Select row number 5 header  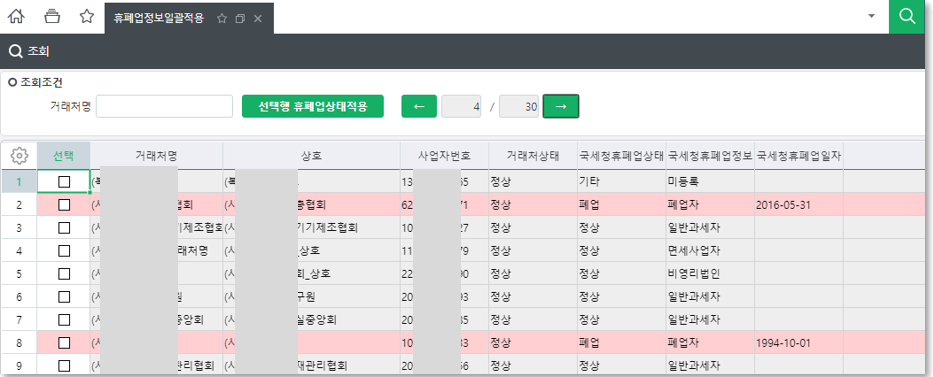[19, 274]
